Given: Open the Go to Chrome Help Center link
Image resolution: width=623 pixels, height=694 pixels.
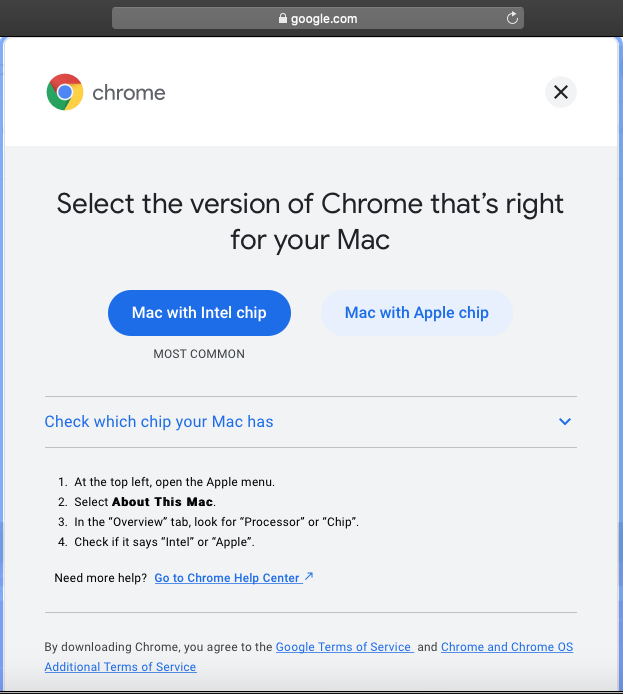Looking at the screenshot, I should coord(228,578).
